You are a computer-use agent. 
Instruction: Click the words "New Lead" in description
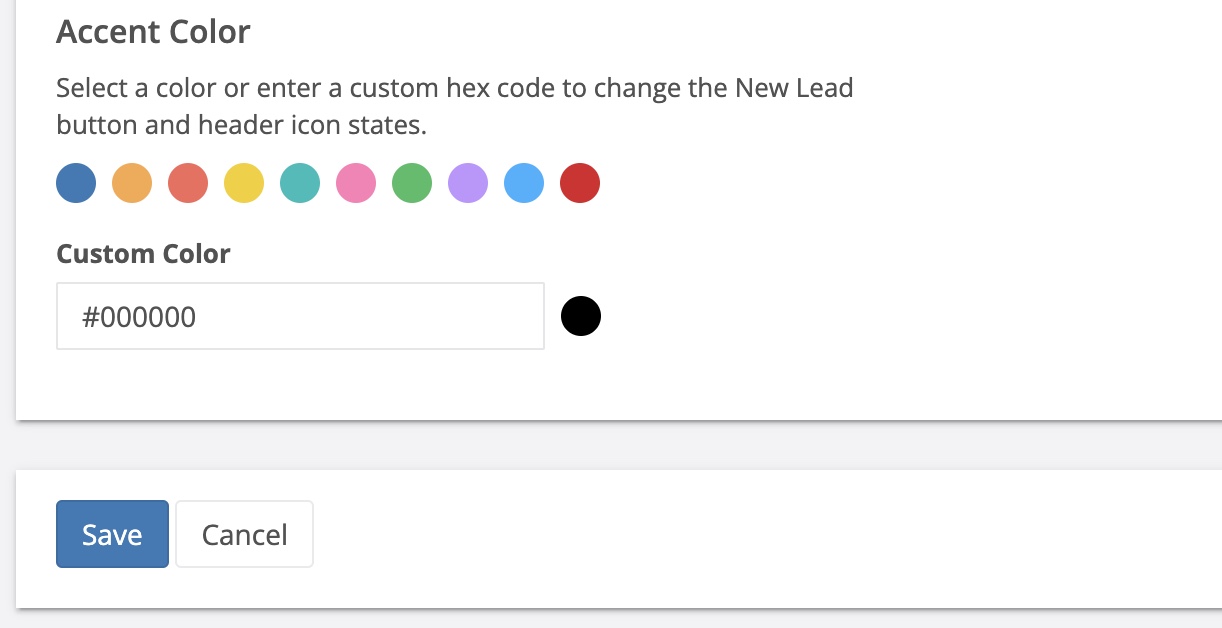point(794,88)
